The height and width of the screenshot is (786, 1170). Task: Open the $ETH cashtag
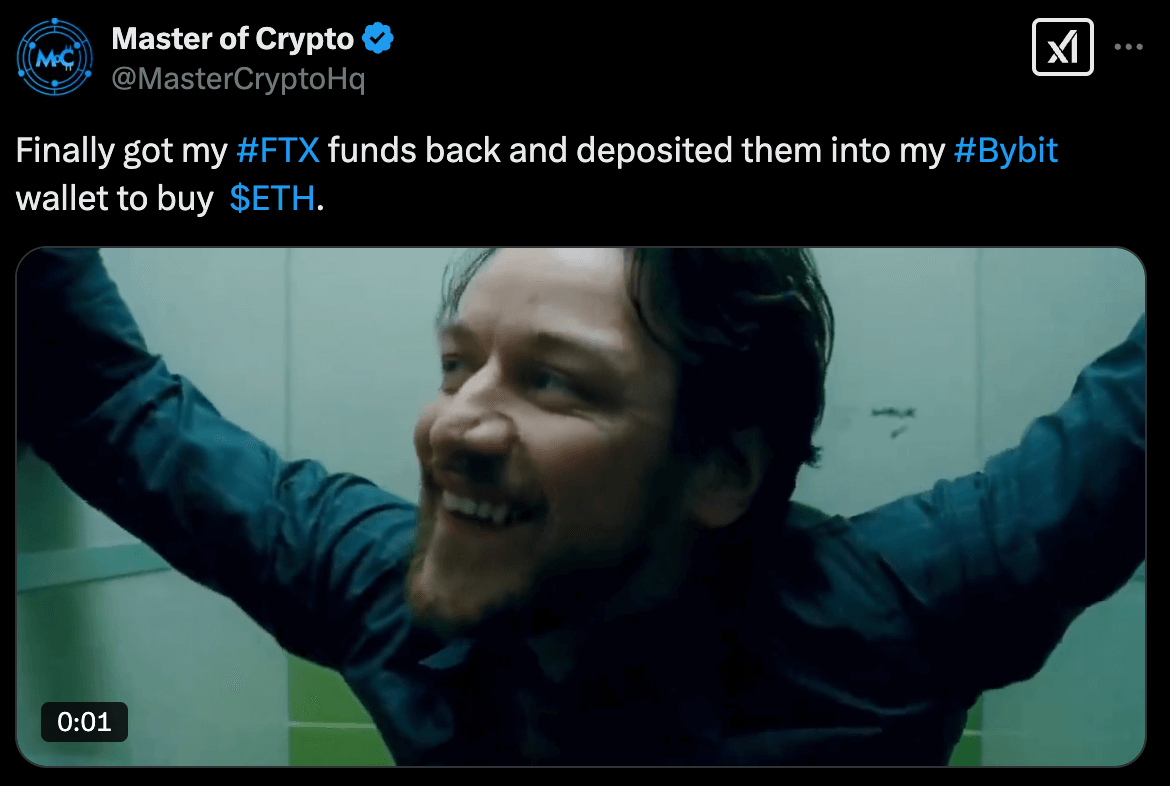point(272,199)
